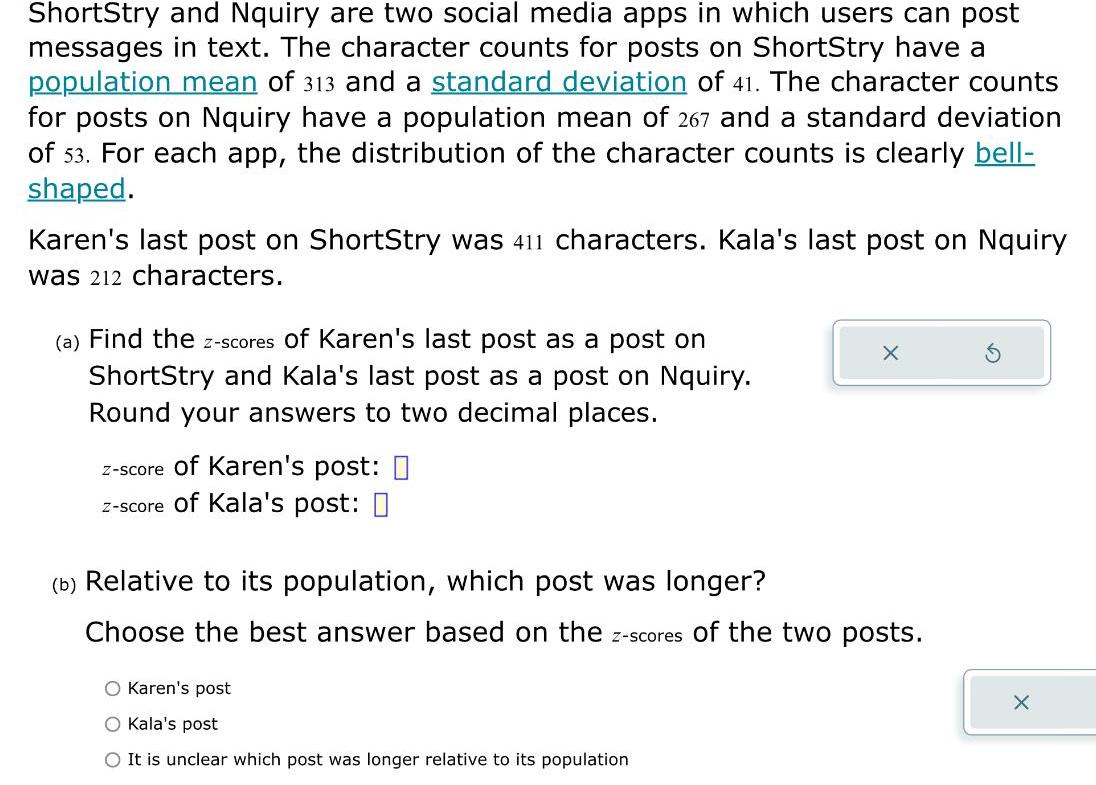Click the z-score label before Kala's answer
1096x785 pixels.
tap(131, 505)
